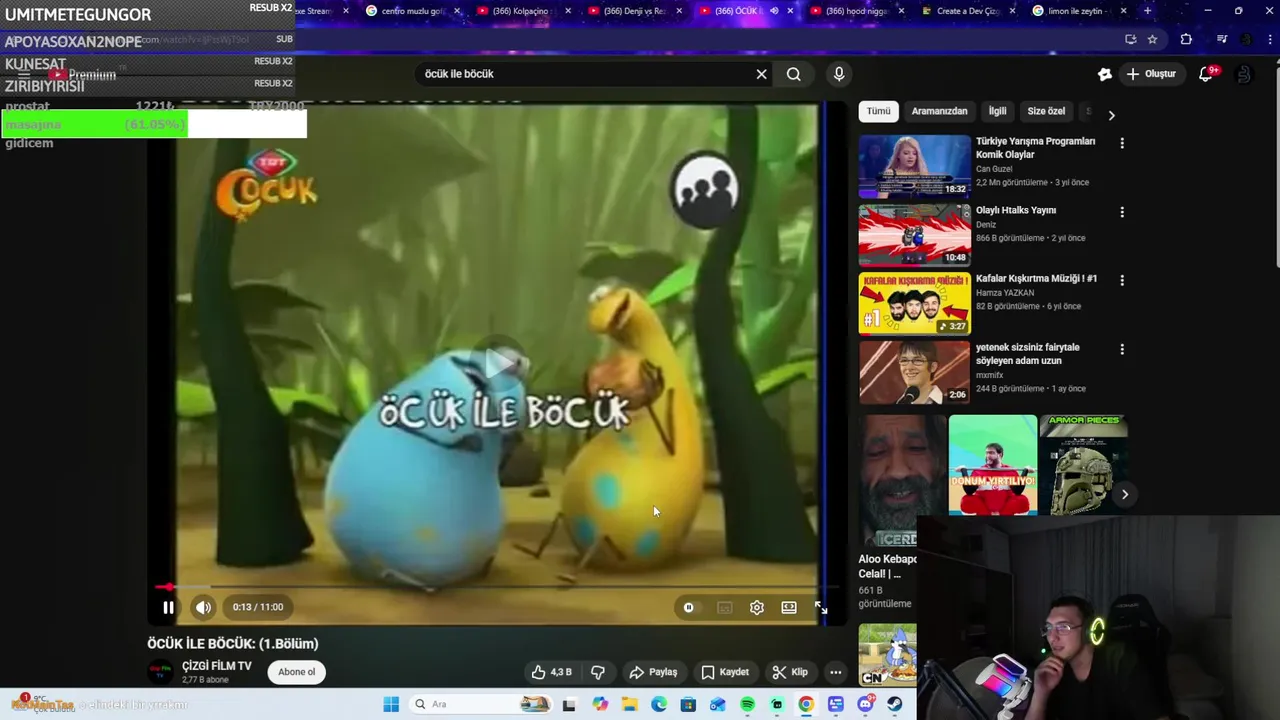
Task: Click the icon left of the Oluştur button
Action: [x=1104, y=74]
